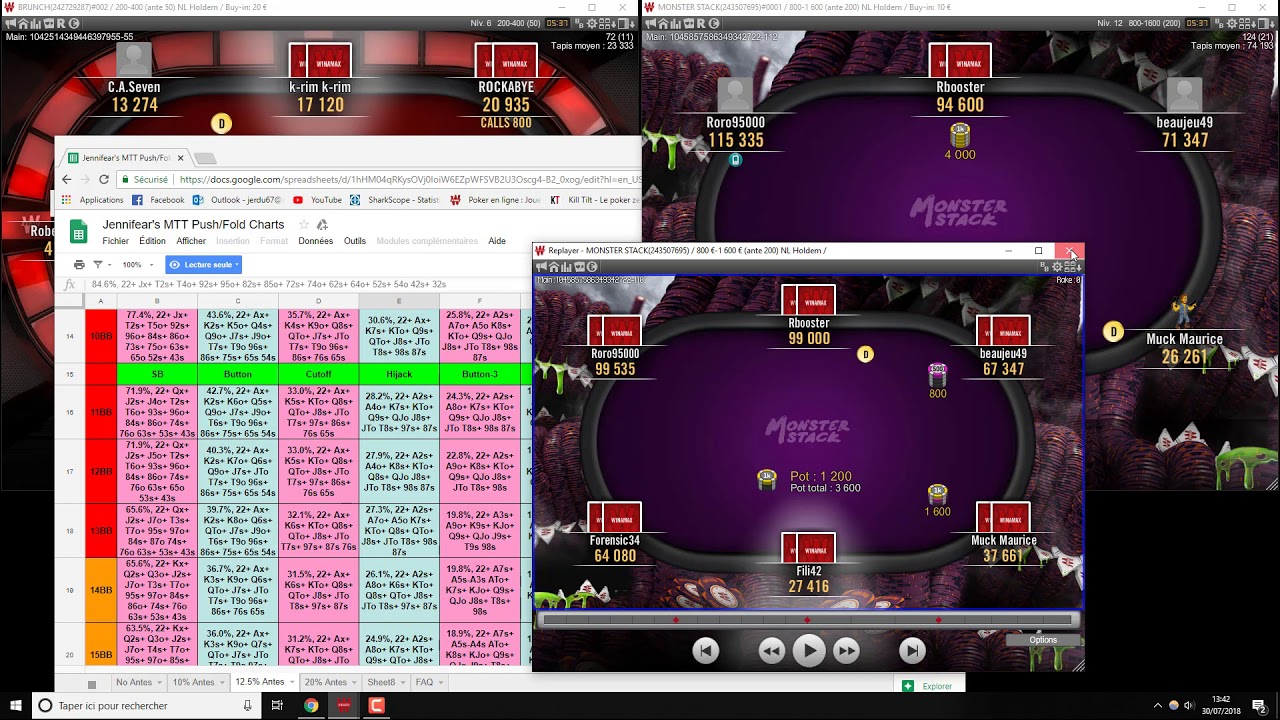1280x720 pixels.
Task: Click the Explorer button in Sheets
Action: pyautogui.click(x=929, y=686)
